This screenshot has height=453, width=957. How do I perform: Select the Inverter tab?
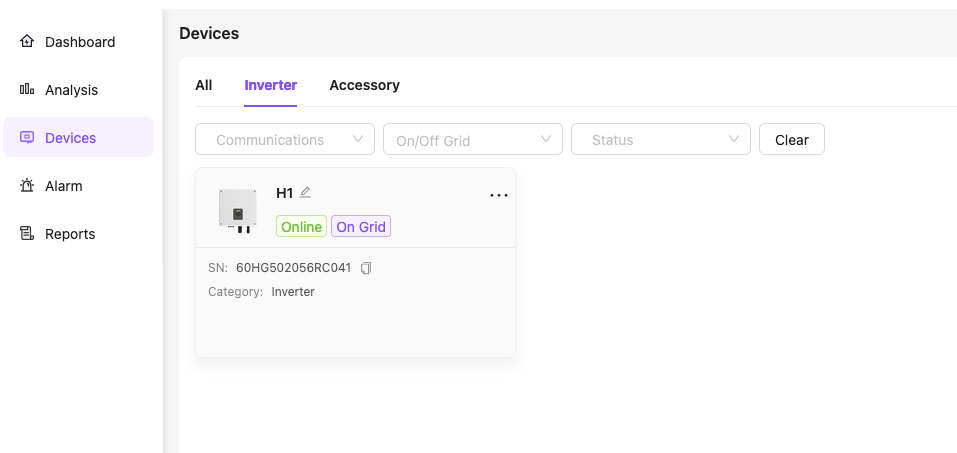[x=270, y=85]
